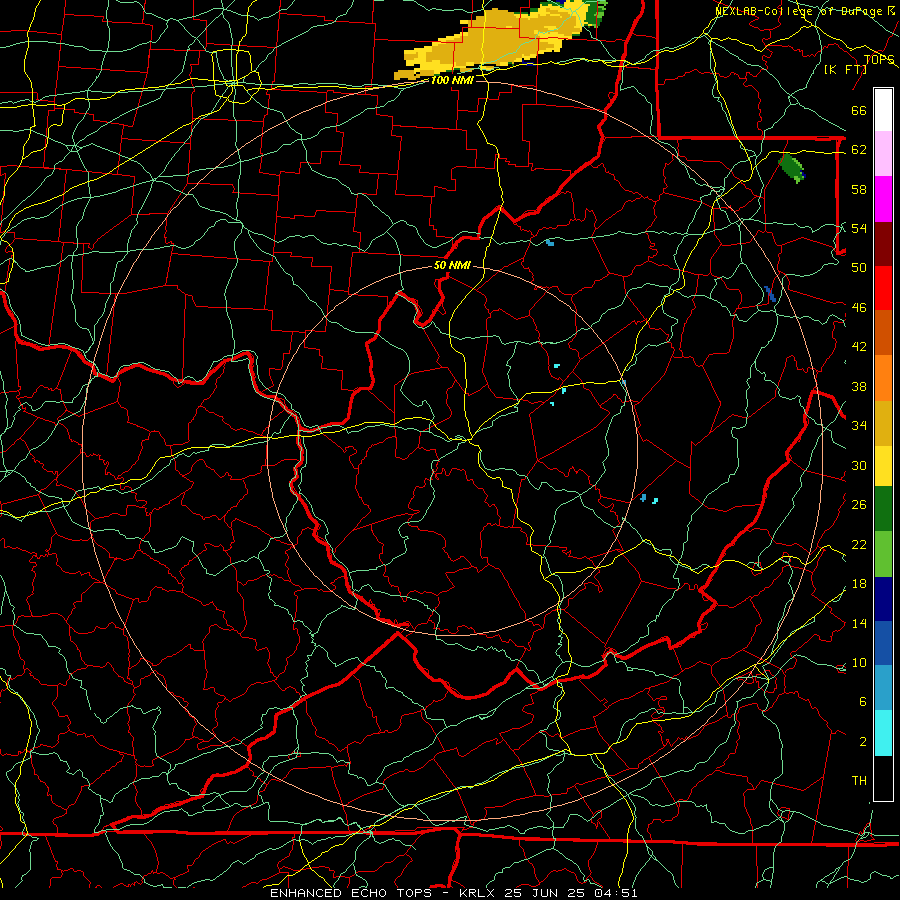Select the yellow swatch beside 30
This screenshot has height=900, width=900.
pyautogui.click(x=883, y=466)
